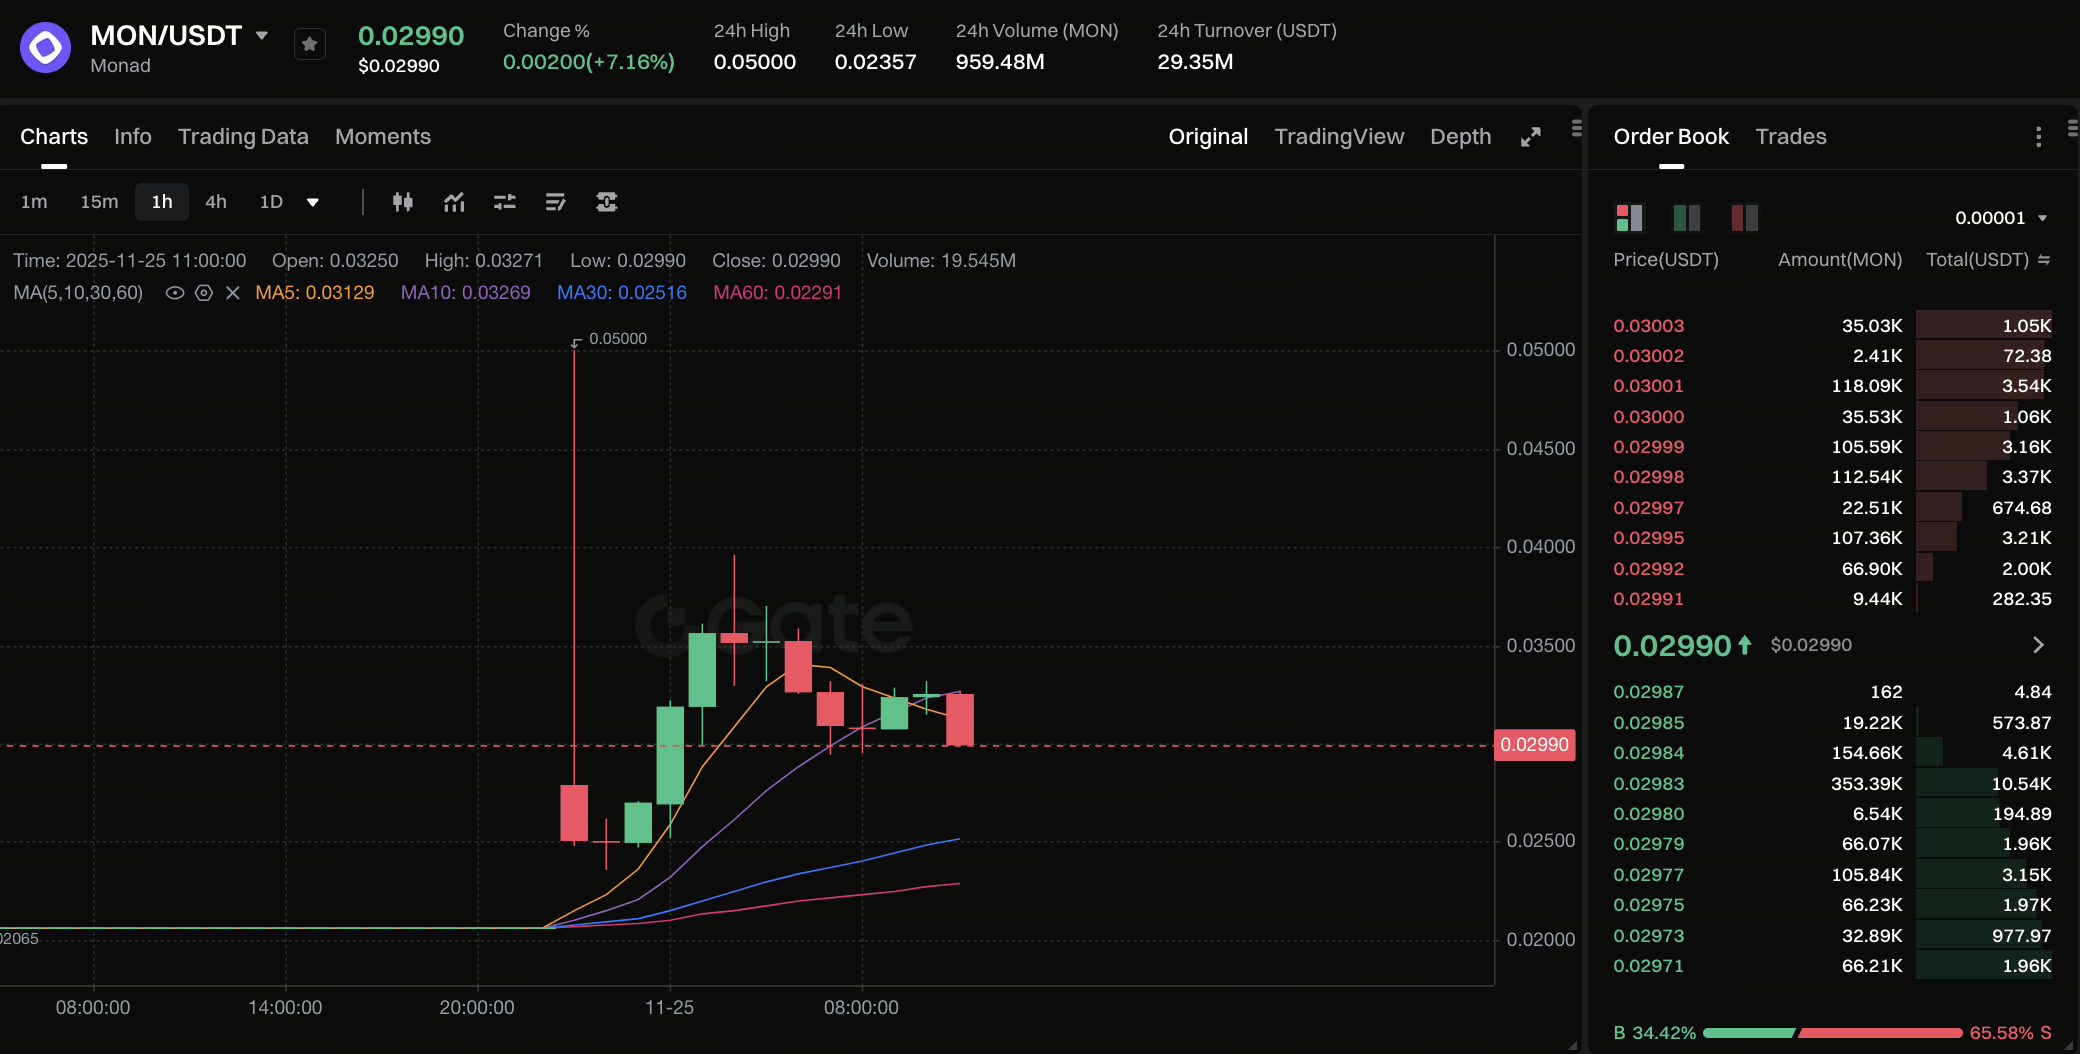
Task: Expand more timeframe options dropdown
Action: [313, 202]
